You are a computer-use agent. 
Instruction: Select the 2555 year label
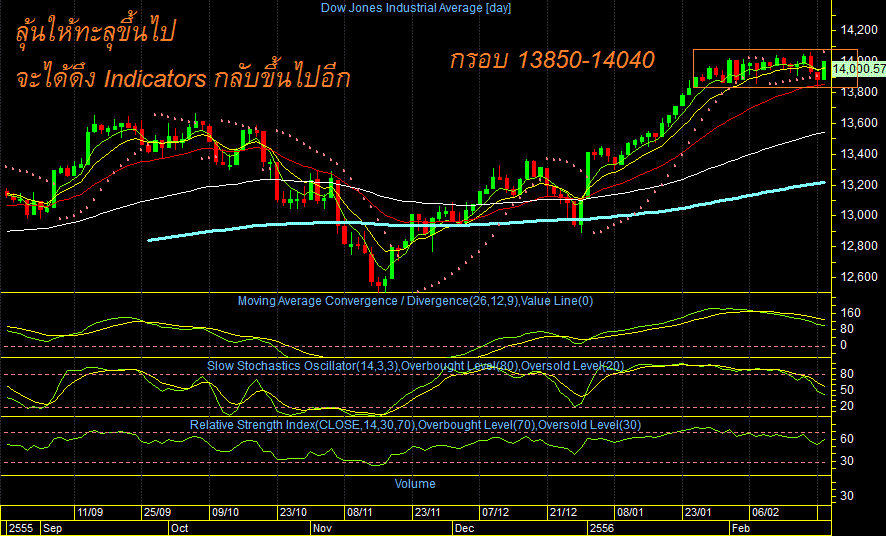coord(20,528)
